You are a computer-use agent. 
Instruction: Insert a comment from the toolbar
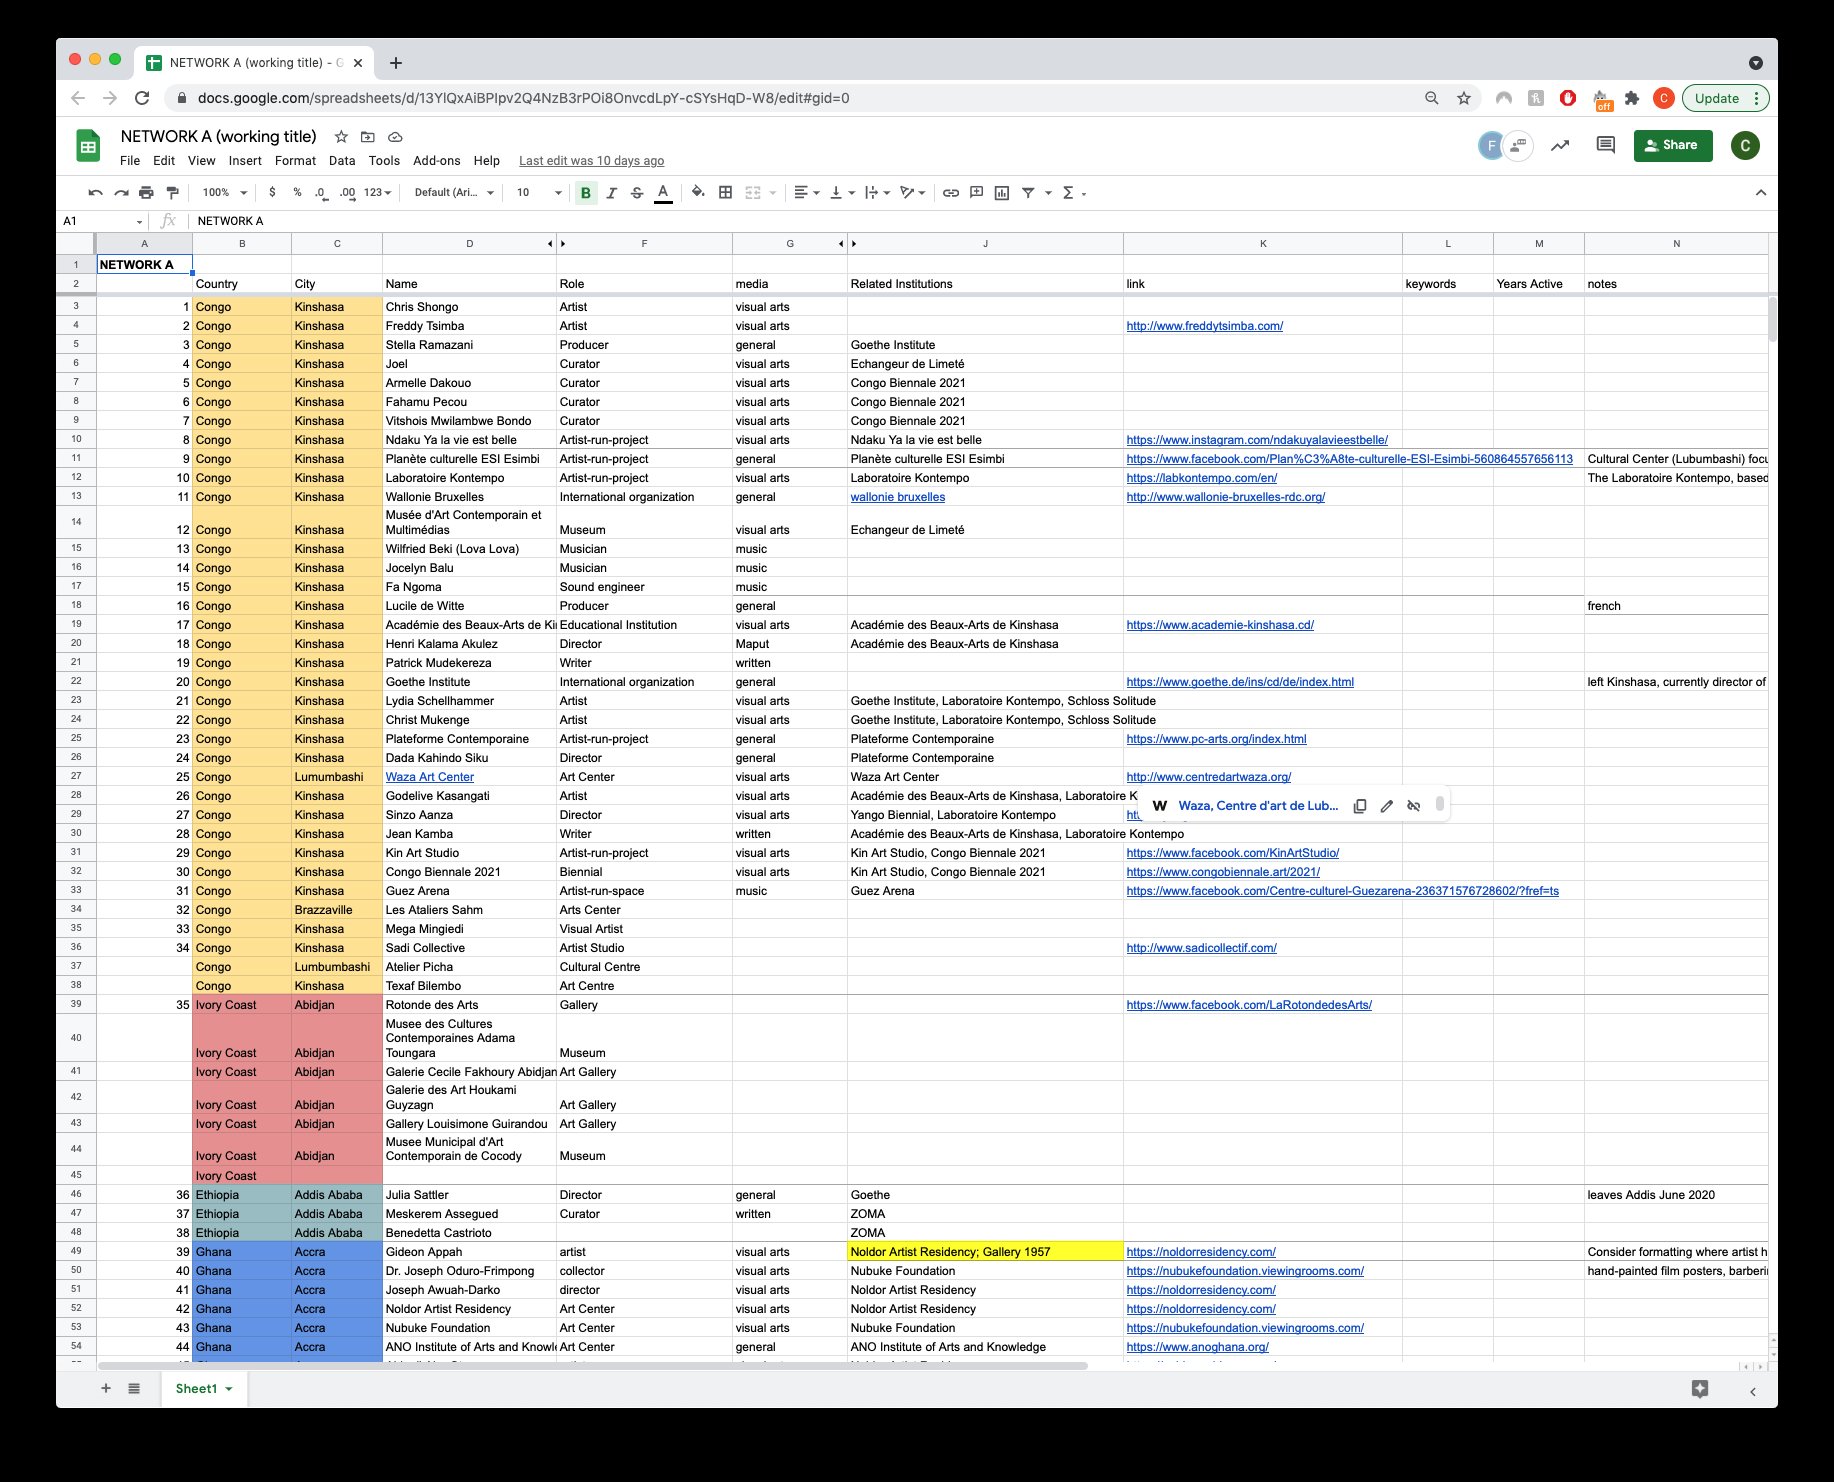click(x=976, y=193)
